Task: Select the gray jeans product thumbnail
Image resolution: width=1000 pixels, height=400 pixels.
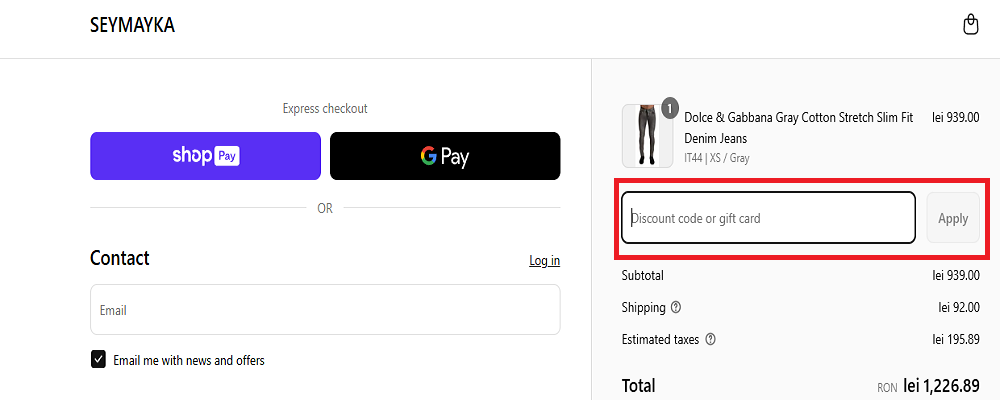Action: click(x=647, y=137)
